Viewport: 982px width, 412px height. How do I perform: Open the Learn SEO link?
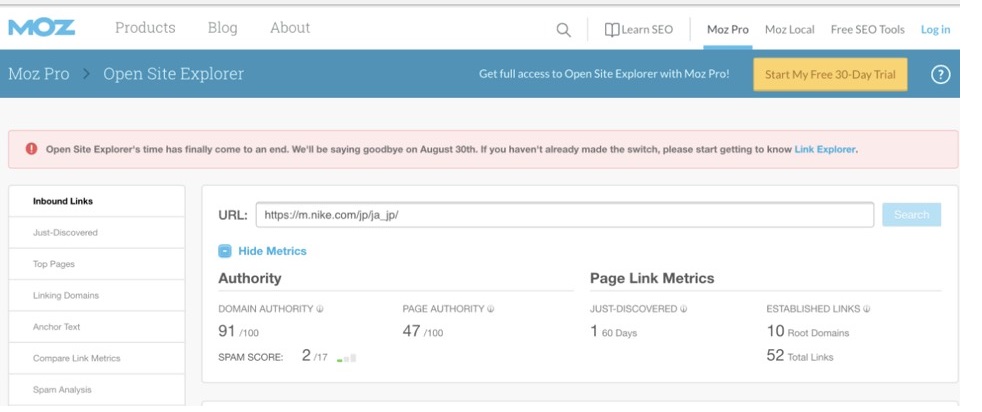click(x=639, y=29)
